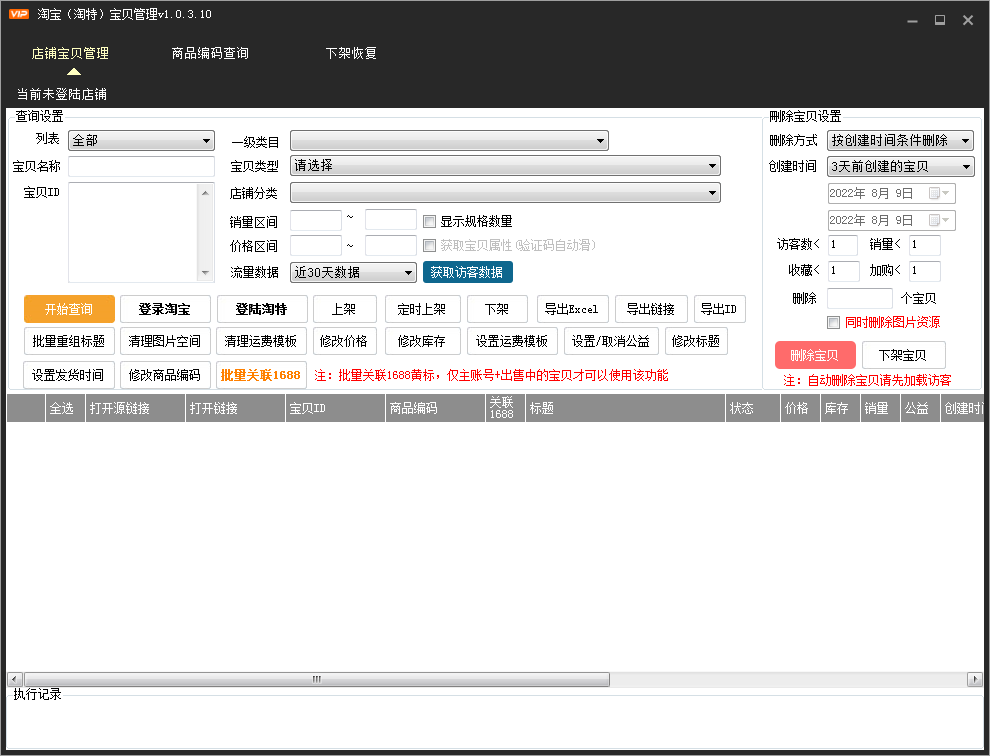Open 修改价格 to change prices

(346, 341)
